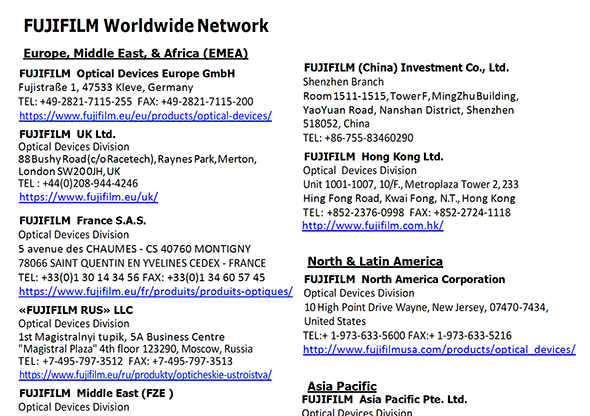Open the fujifilm.eu/uk link
Screen dimensions: 590x416
point(88,197)
